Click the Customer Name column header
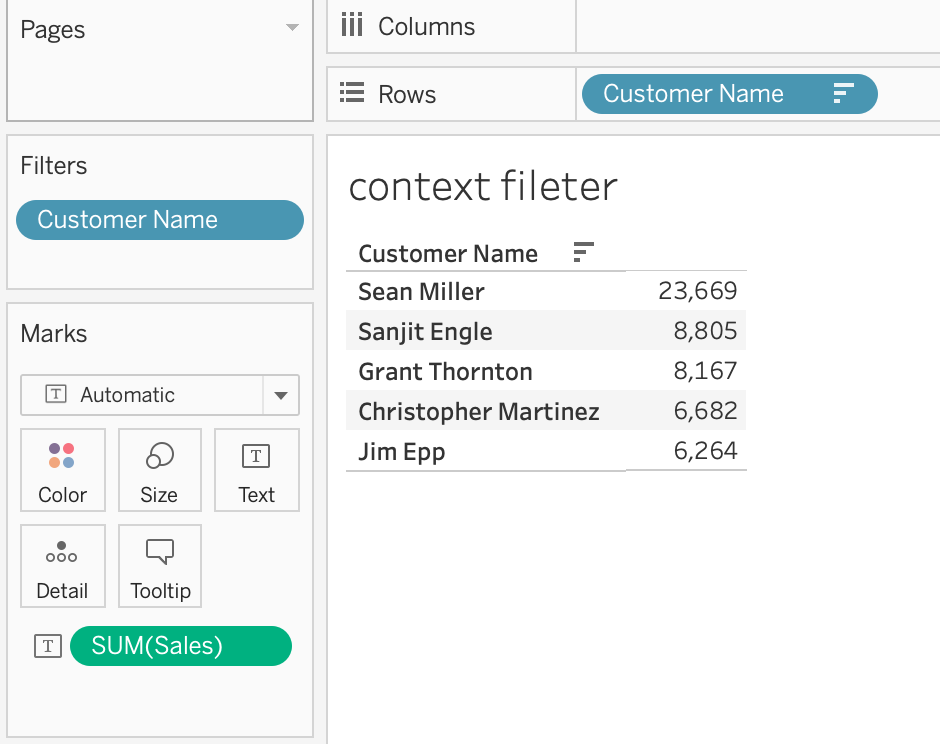The height and width of the screenshot is (744, 940). (448, 254)
